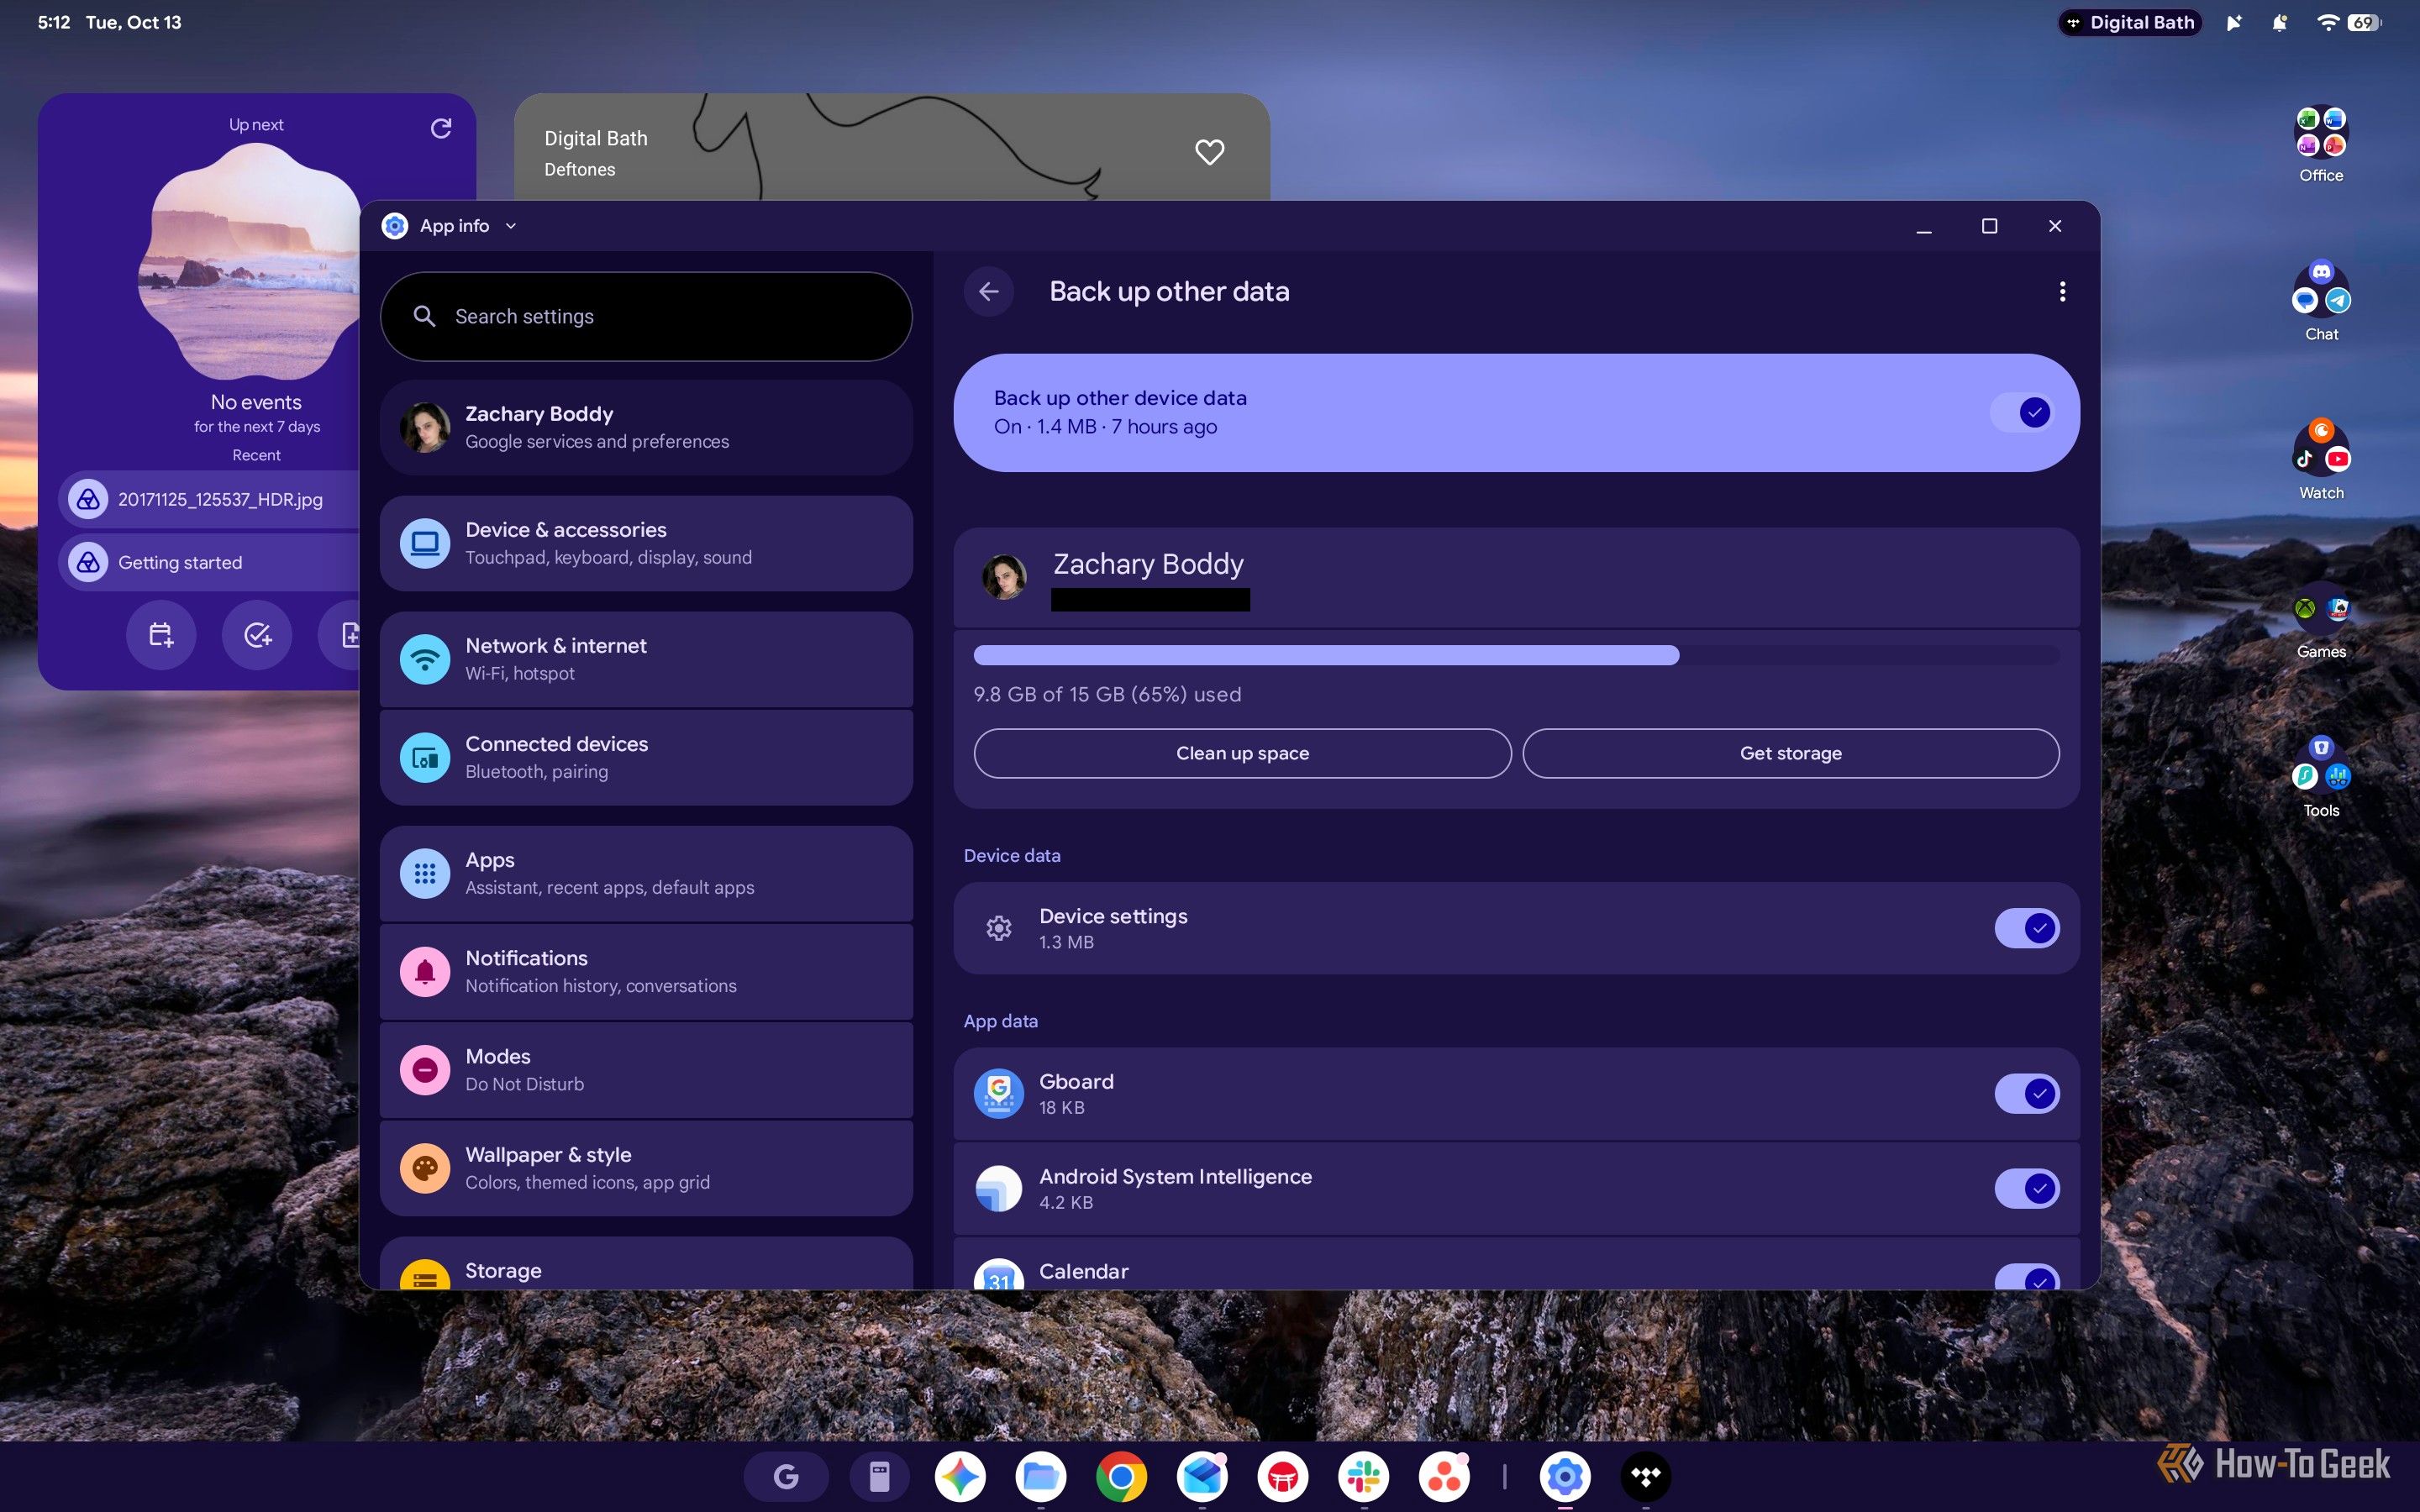Open Connected devices settings
Viewport: 2420px width, 1512px height.
tap(646, 757)
